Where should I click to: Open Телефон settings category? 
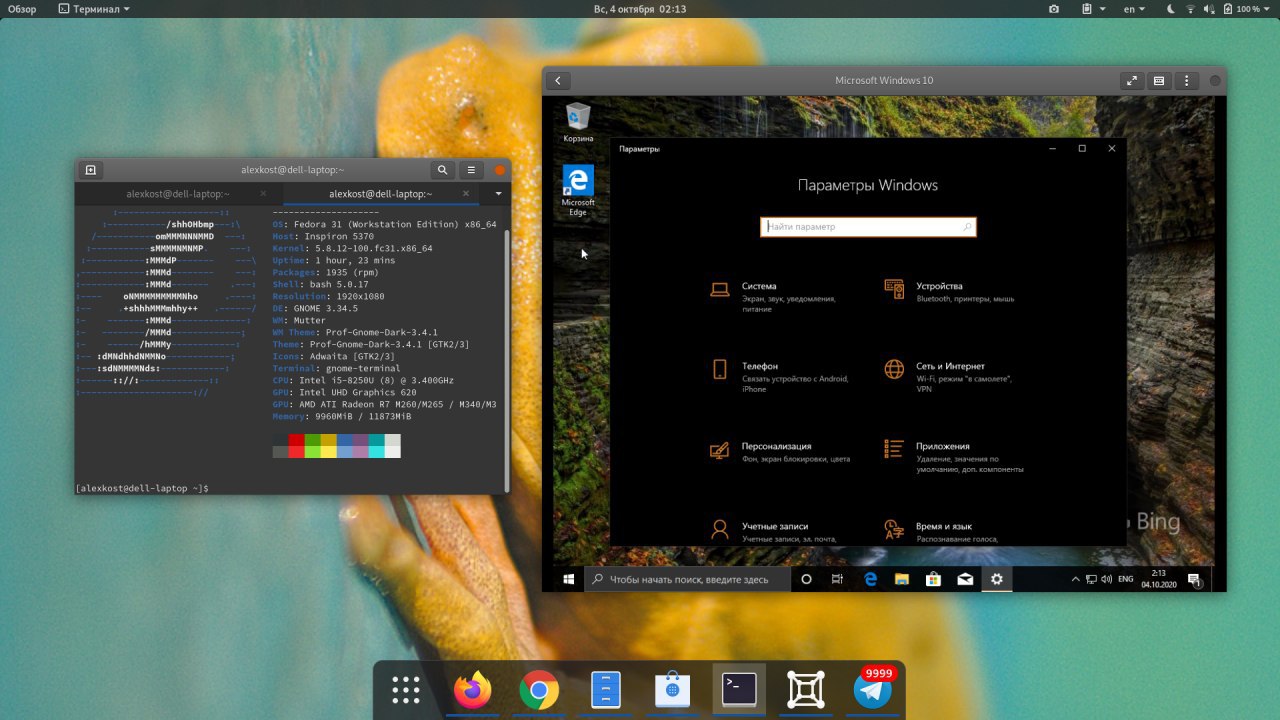pyautogui.click(x=780, y=377)
